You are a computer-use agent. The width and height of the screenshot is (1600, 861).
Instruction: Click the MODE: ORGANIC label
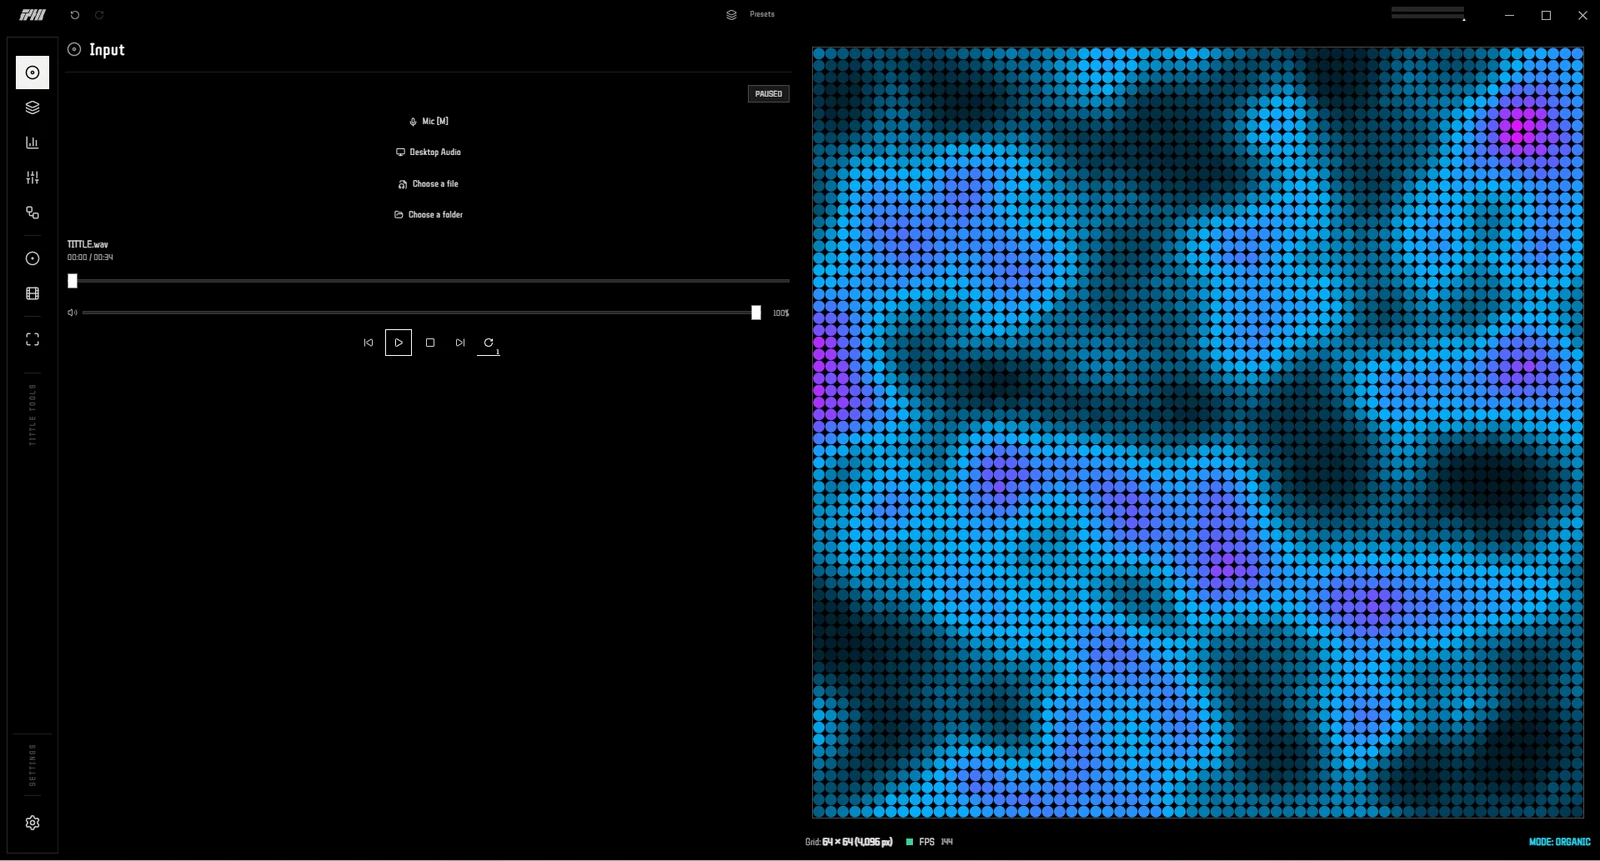[1559, 842]
